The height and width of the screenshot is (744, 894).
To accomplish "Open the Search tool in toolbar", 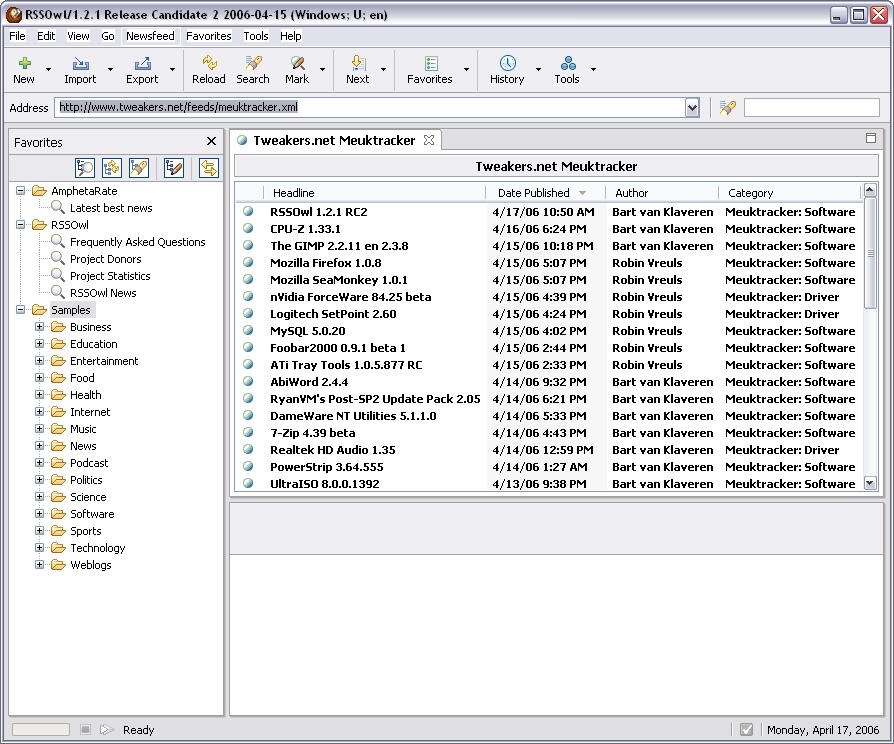I will point(252,64).
